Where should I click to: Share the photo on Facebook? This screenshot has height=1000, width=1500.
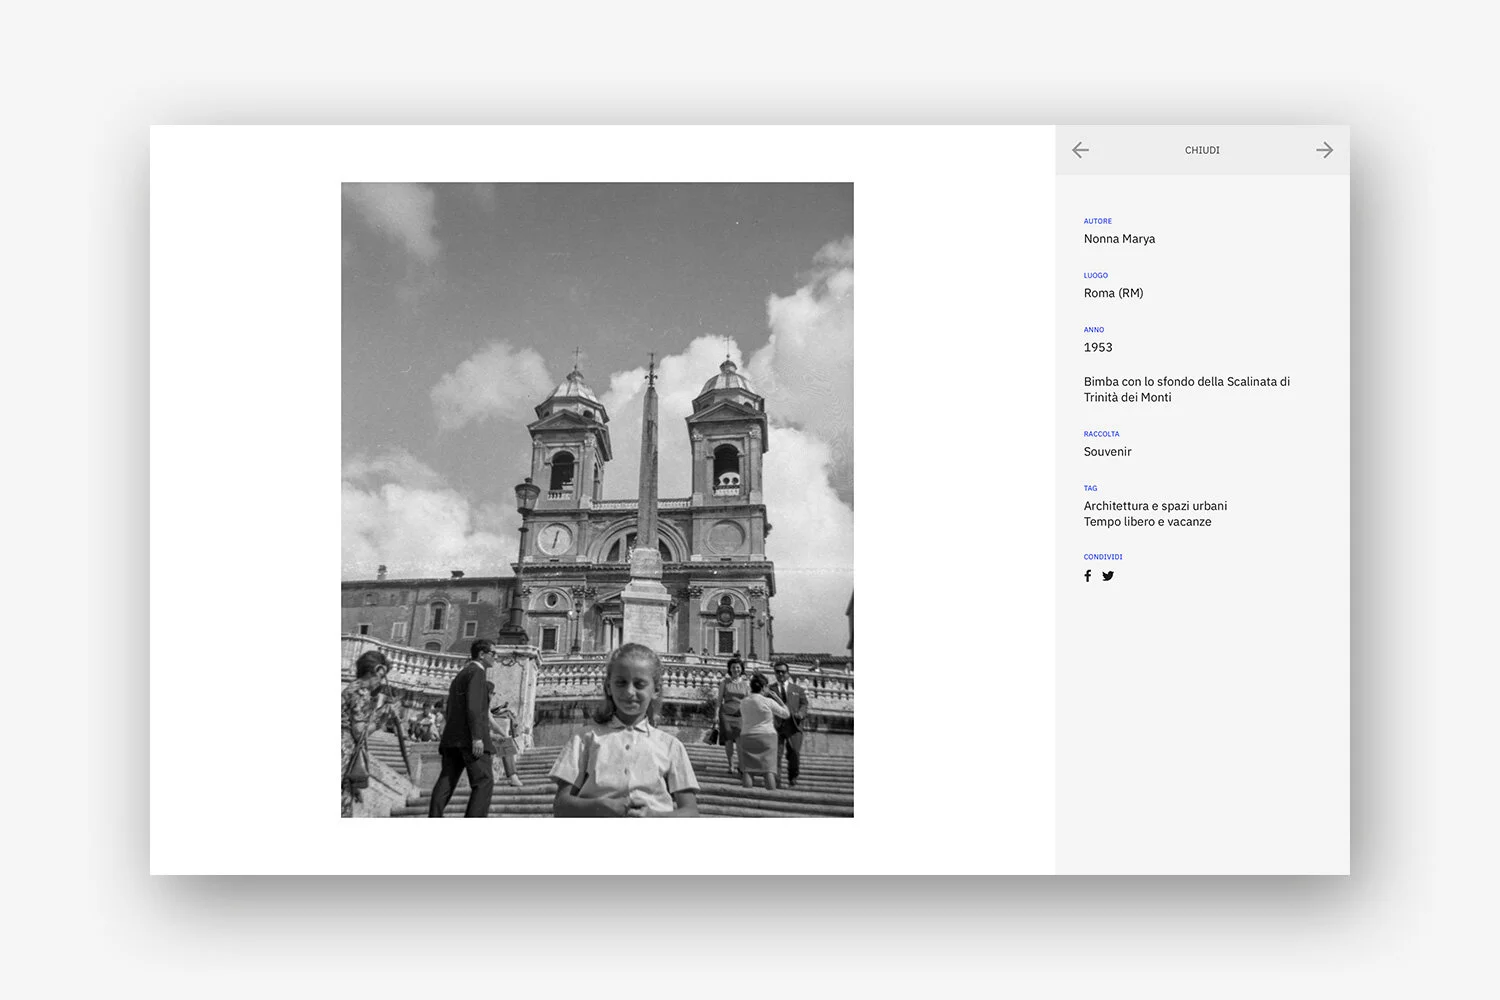click(x=1088, y=576)
